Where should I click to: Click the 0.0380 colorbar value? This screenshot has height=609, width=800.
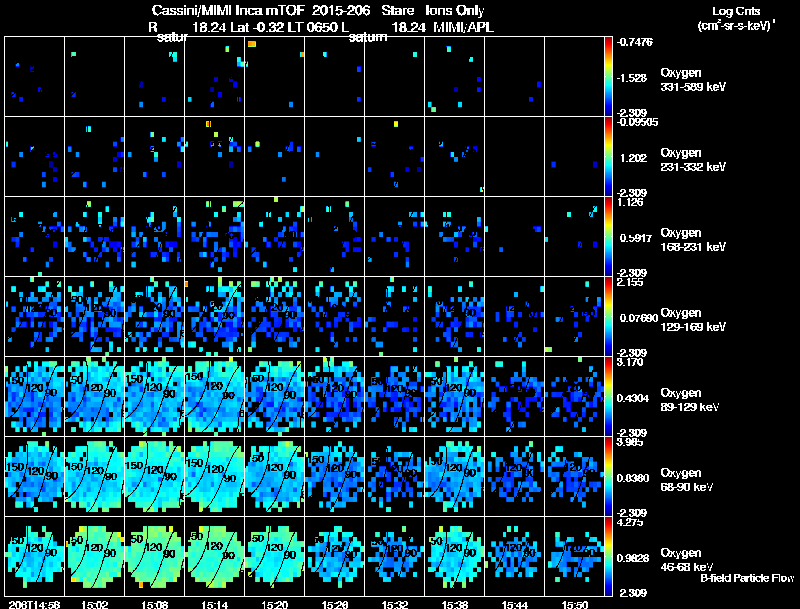click(x=633, y=478)
